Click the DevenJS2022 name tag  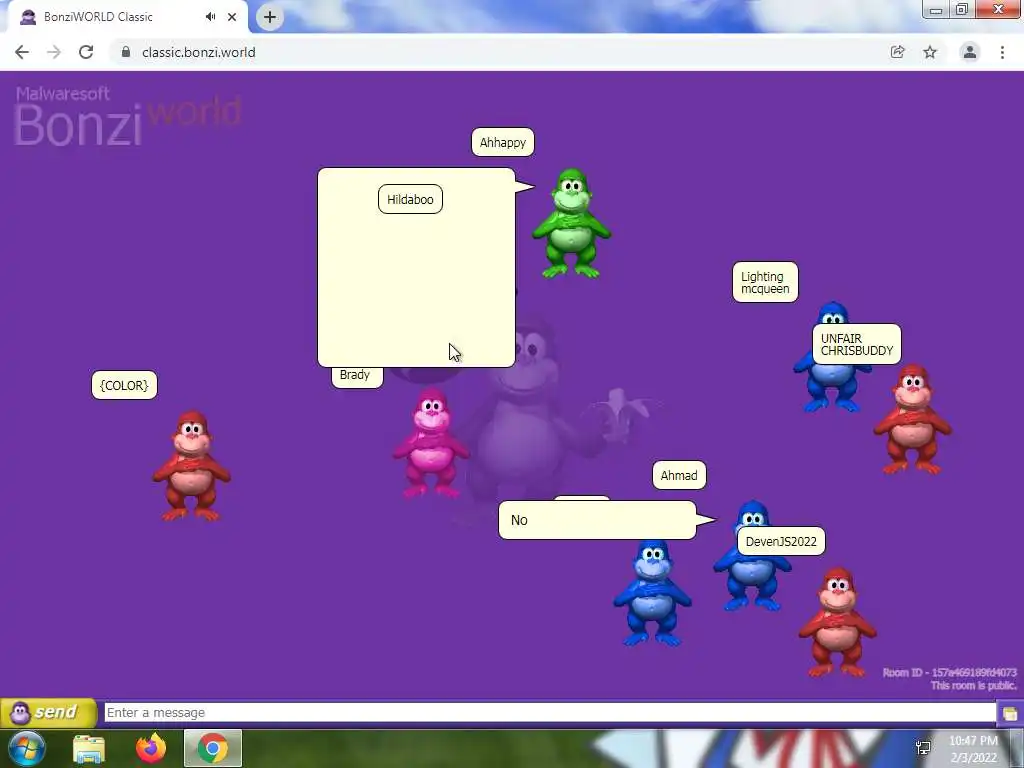781,541
